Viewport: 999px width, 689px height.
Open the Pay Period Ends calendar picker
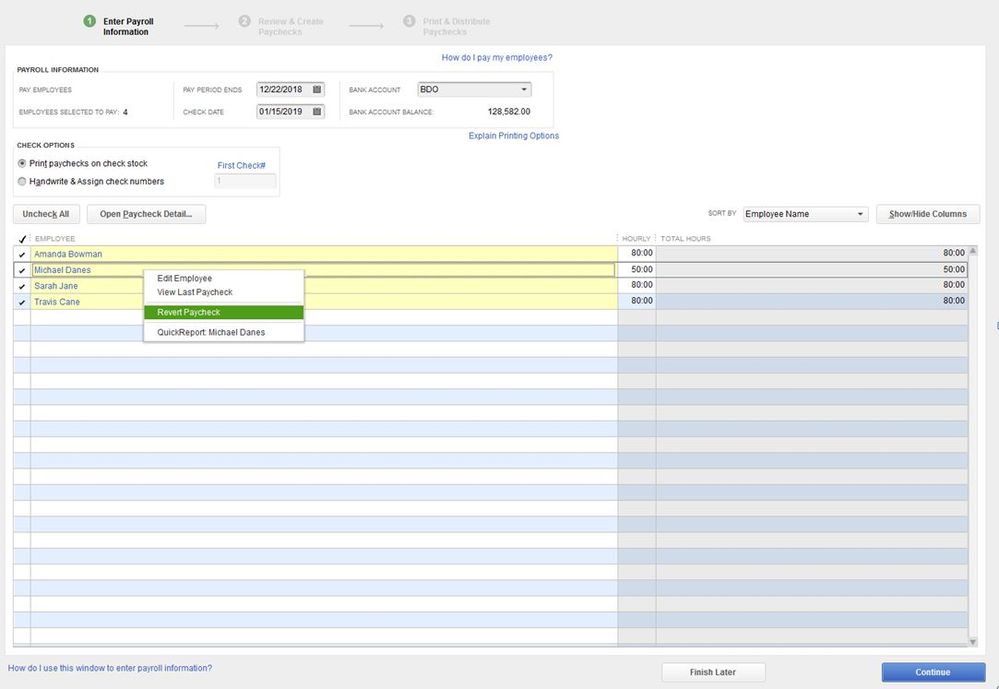pyautogui.click(x=317, y=89)
